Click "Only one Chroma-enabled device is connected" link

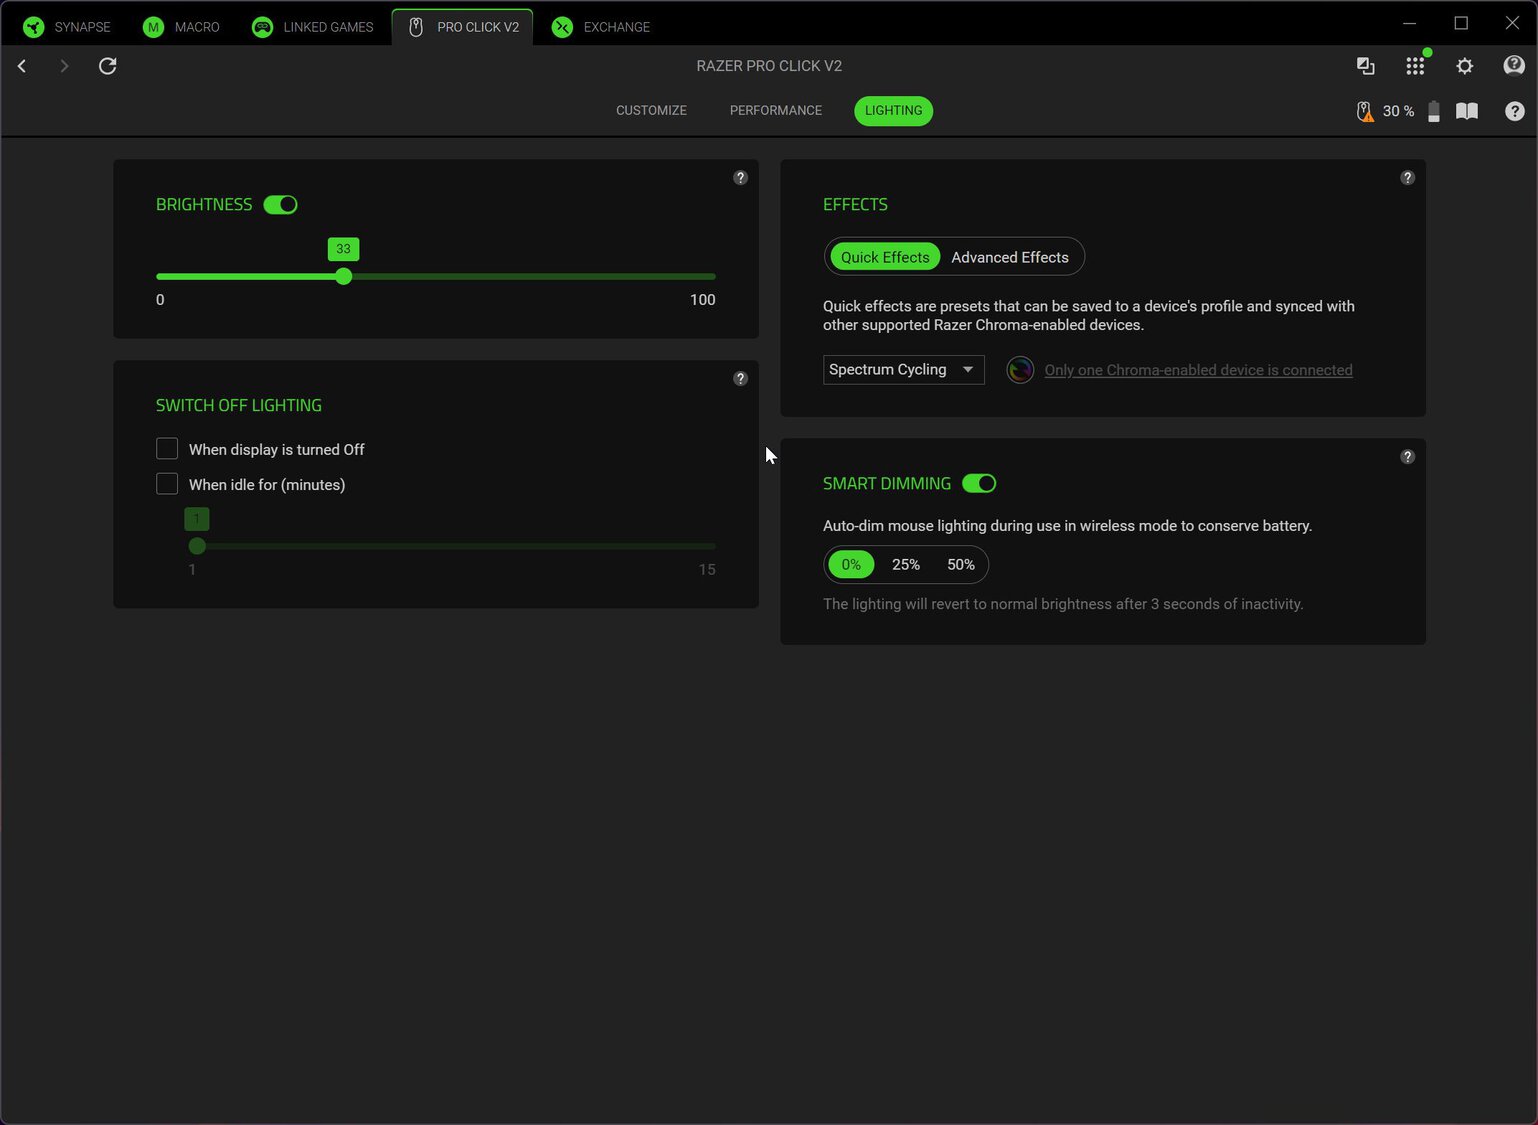pos(1198,370)
